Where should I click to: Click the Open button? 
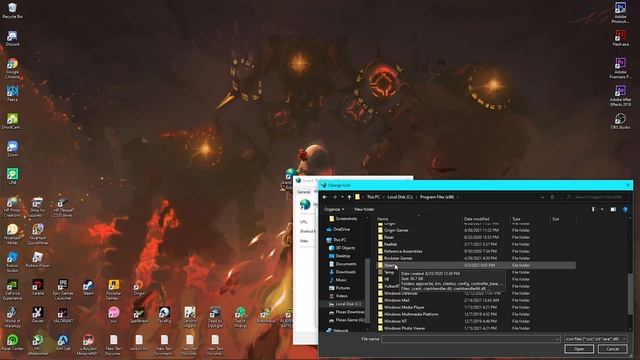tap(579, 349)
